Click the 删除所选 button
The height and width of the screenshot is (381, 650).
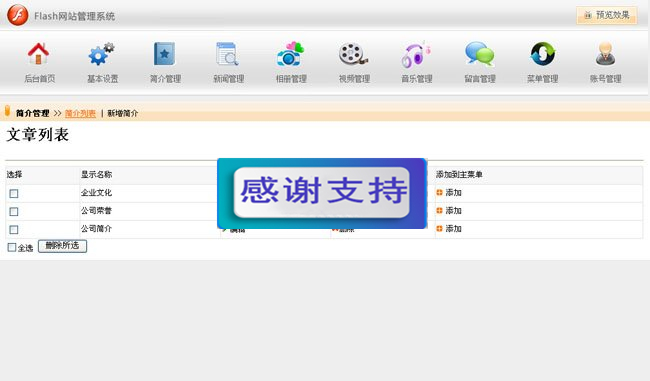click(x=63, y=246)
